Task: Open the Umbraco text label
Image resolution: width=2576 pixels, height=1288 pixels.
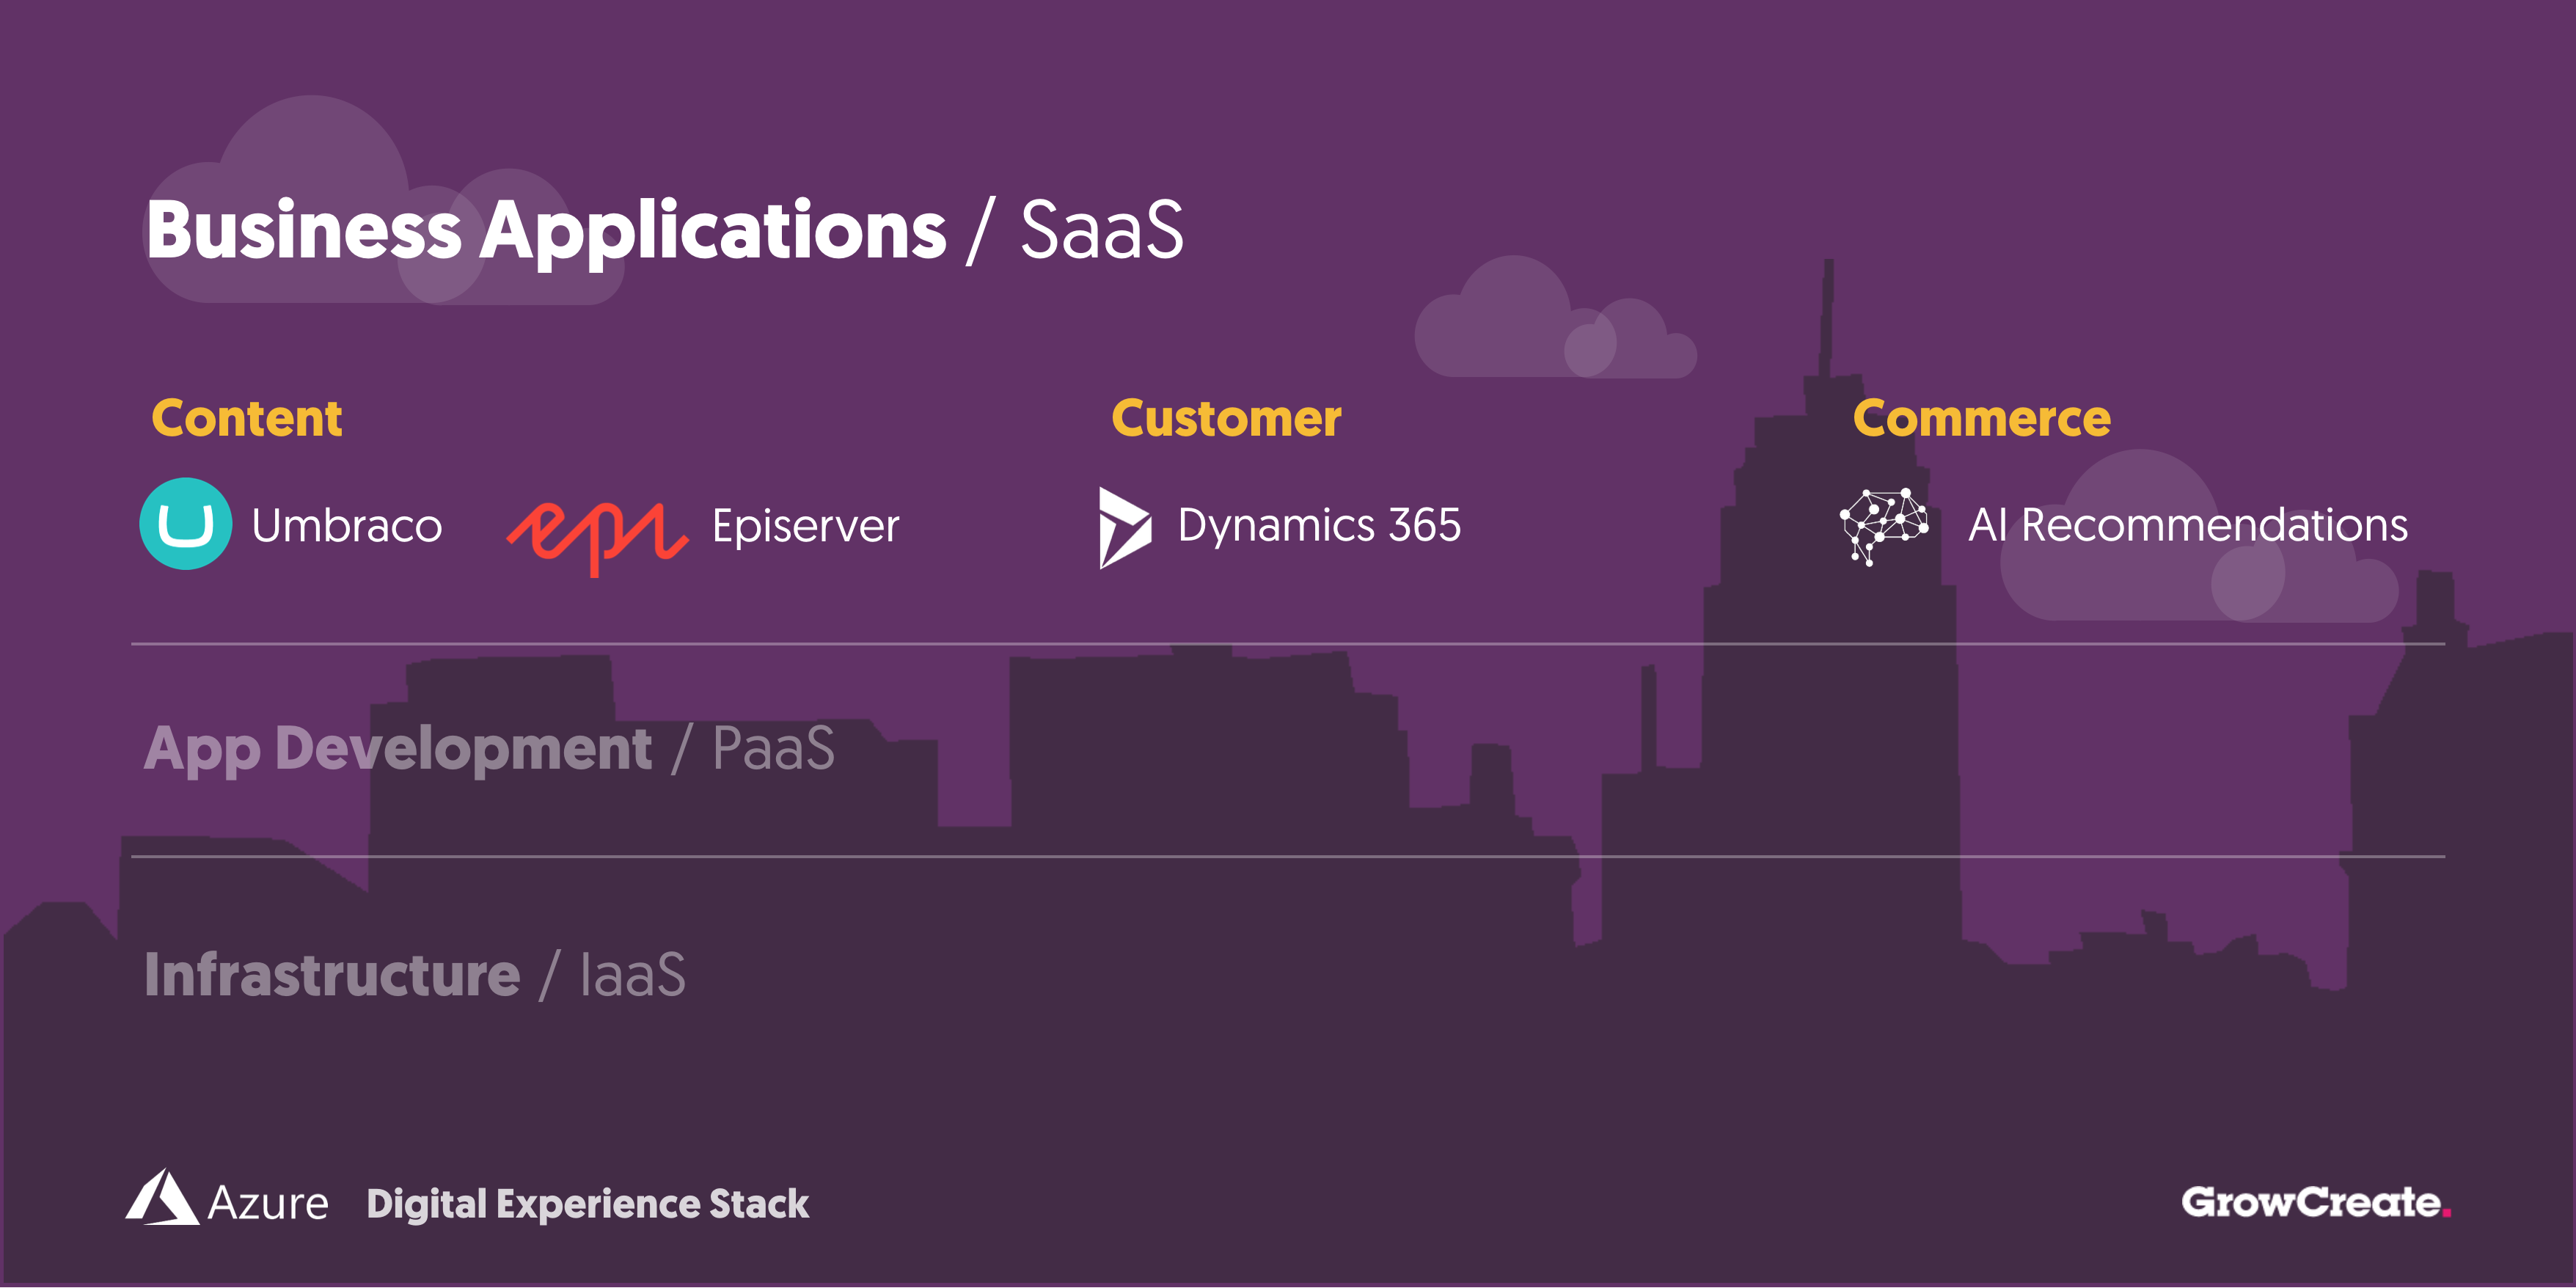Action: click(x=346, y=526)
